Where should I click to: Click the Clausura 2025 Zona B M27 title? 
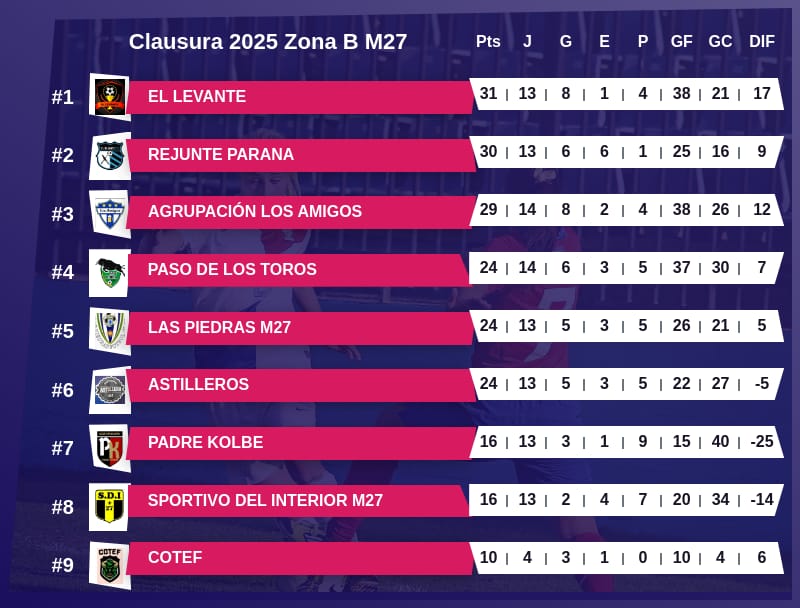(268, 42)
